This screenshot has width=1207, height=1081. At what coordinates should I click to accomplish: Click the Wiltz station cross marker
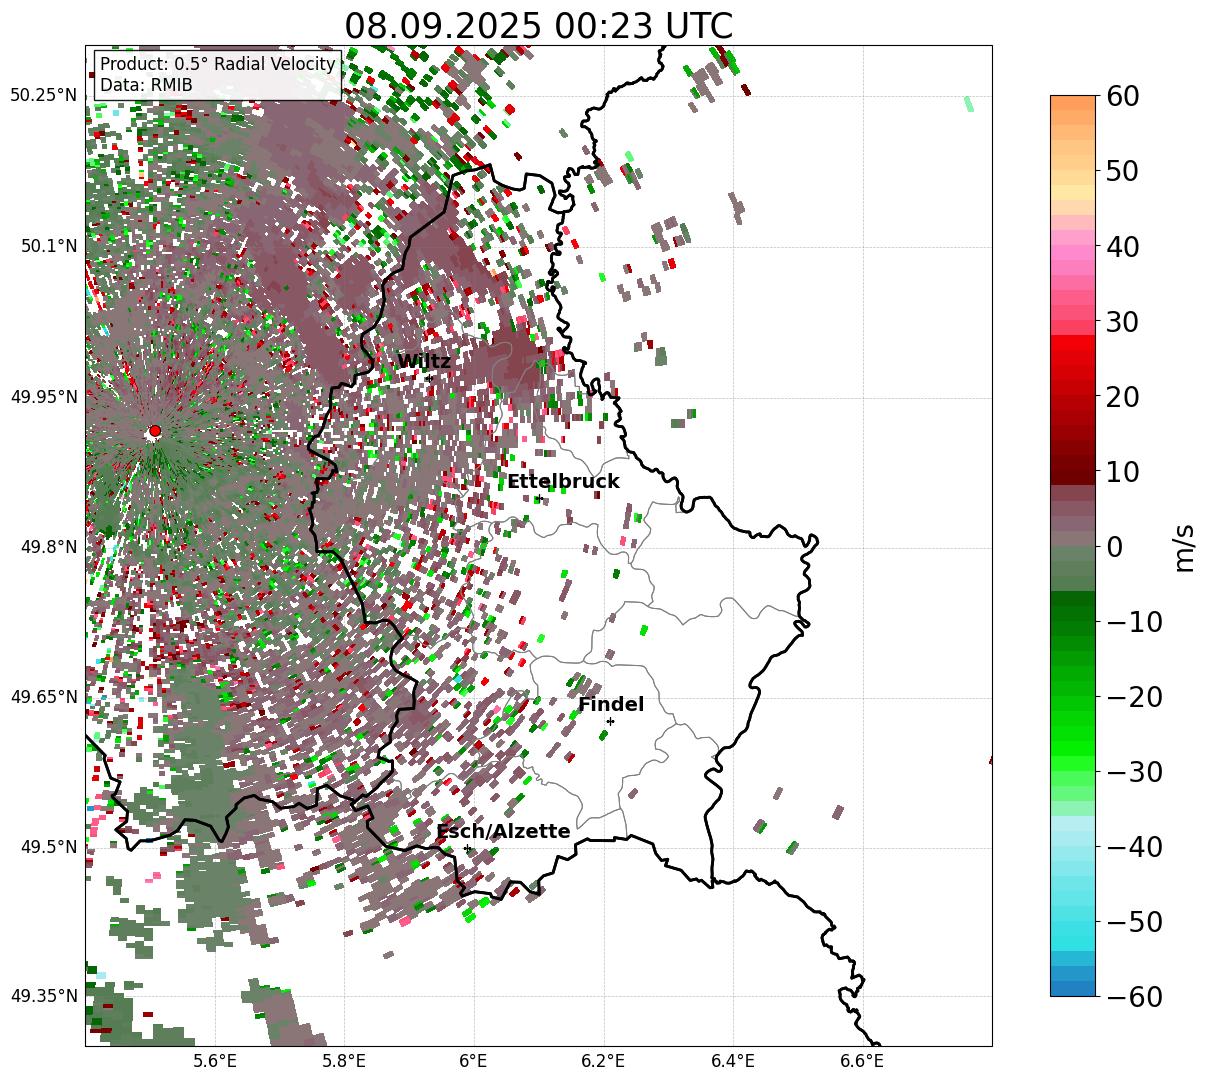pyautogui.click(x=429, y=378)
